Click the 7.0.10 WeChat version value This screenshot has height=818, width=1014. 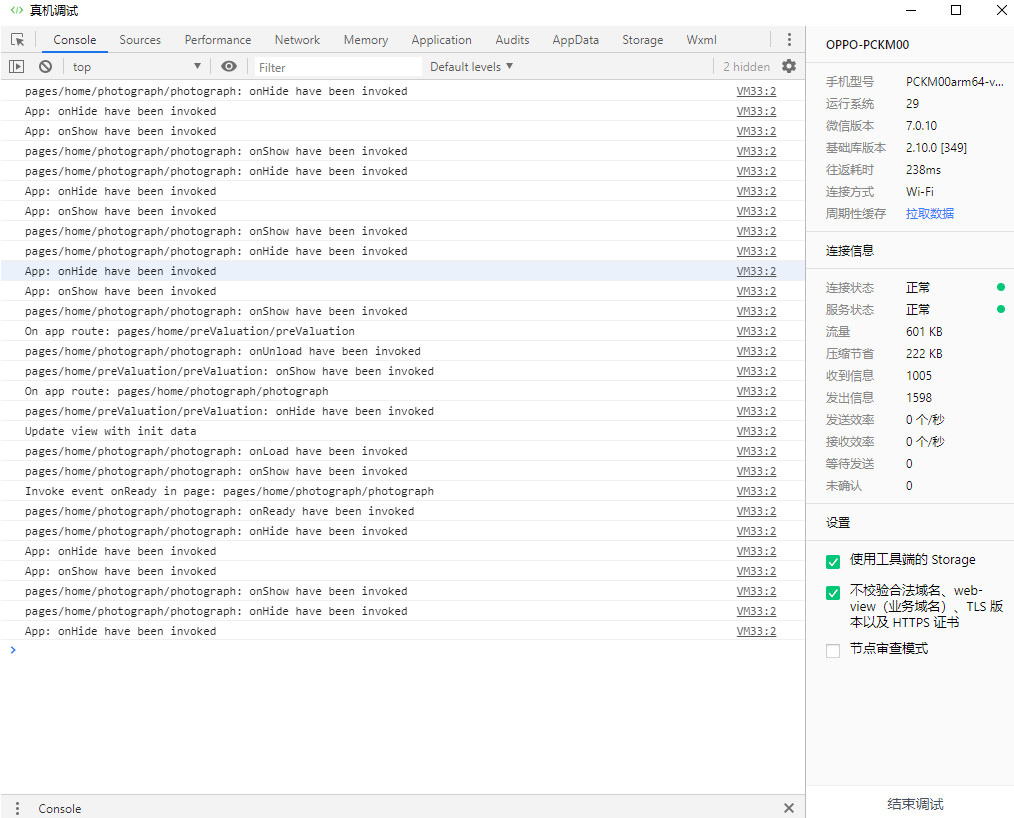921,125
